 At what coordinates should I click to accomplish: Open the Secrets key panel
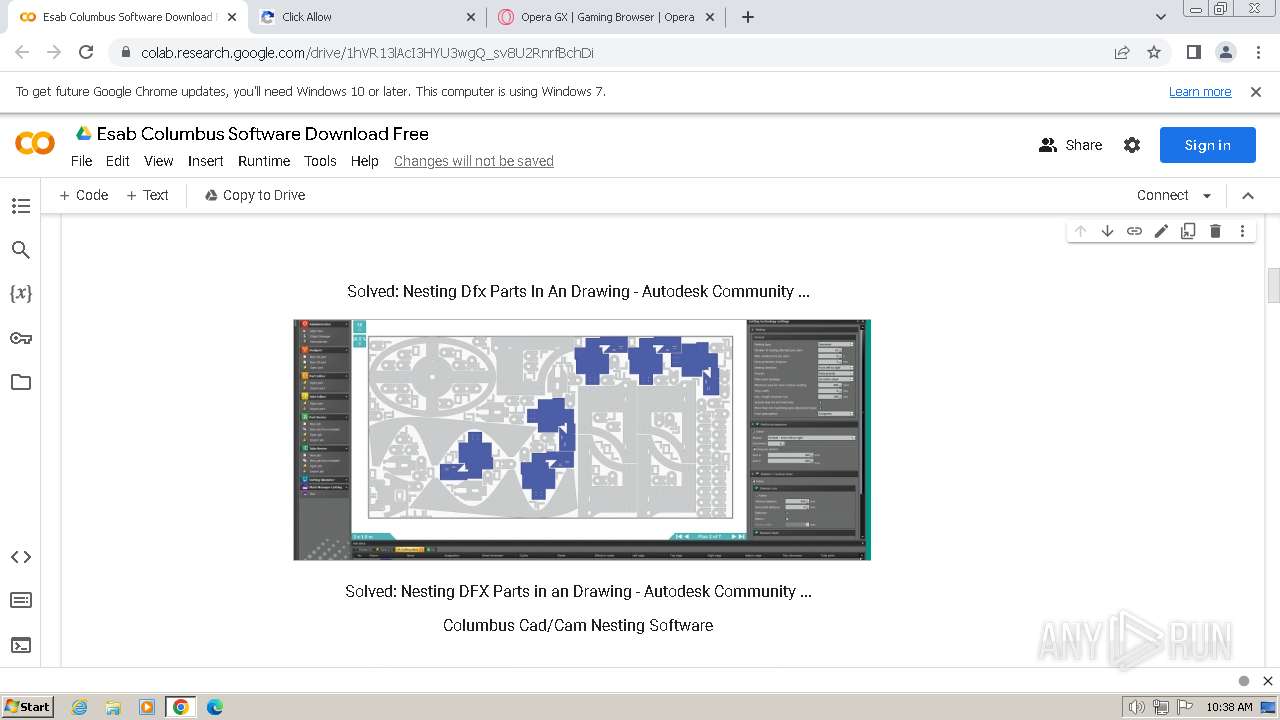point(21,338)
